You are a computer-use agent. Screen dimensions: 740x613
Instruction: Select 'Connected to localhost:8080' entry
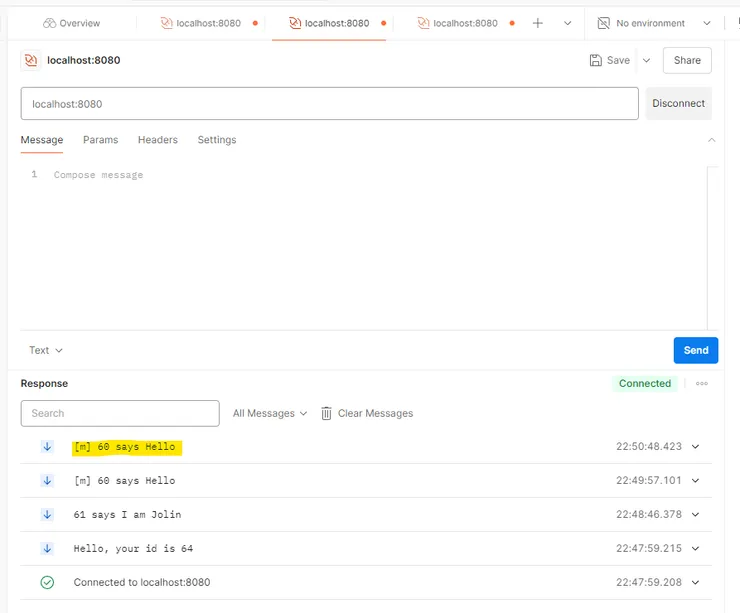coord(142,582)
